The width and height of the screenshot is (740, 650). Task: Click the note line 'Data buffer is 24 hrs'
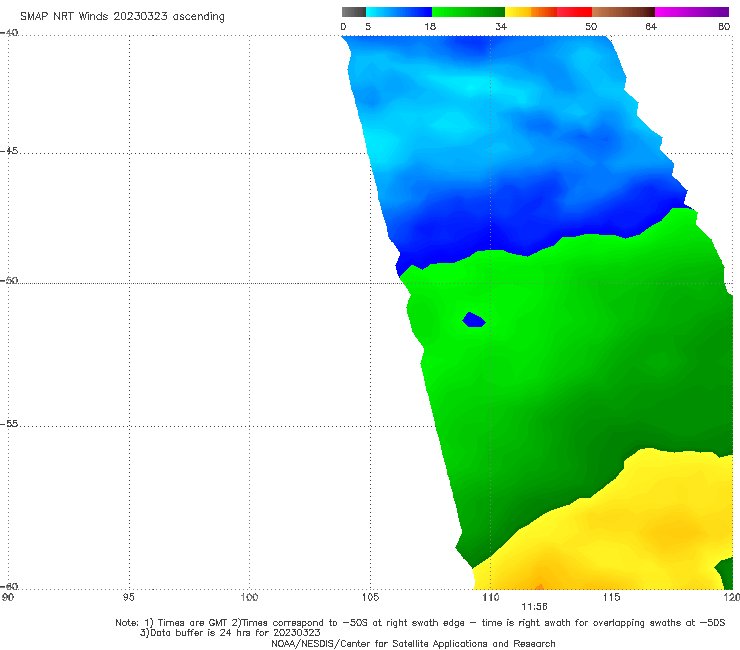click(x=230, y=633)
